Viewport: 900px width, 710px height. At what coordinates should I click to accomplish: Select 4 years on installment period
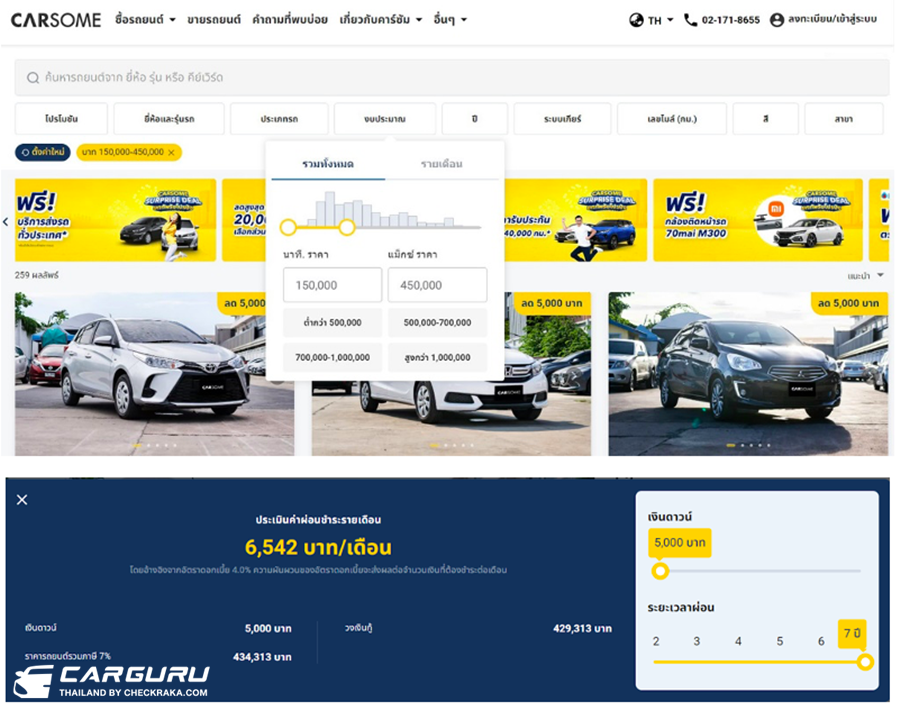pyautogui.click(x=738, y=641)
